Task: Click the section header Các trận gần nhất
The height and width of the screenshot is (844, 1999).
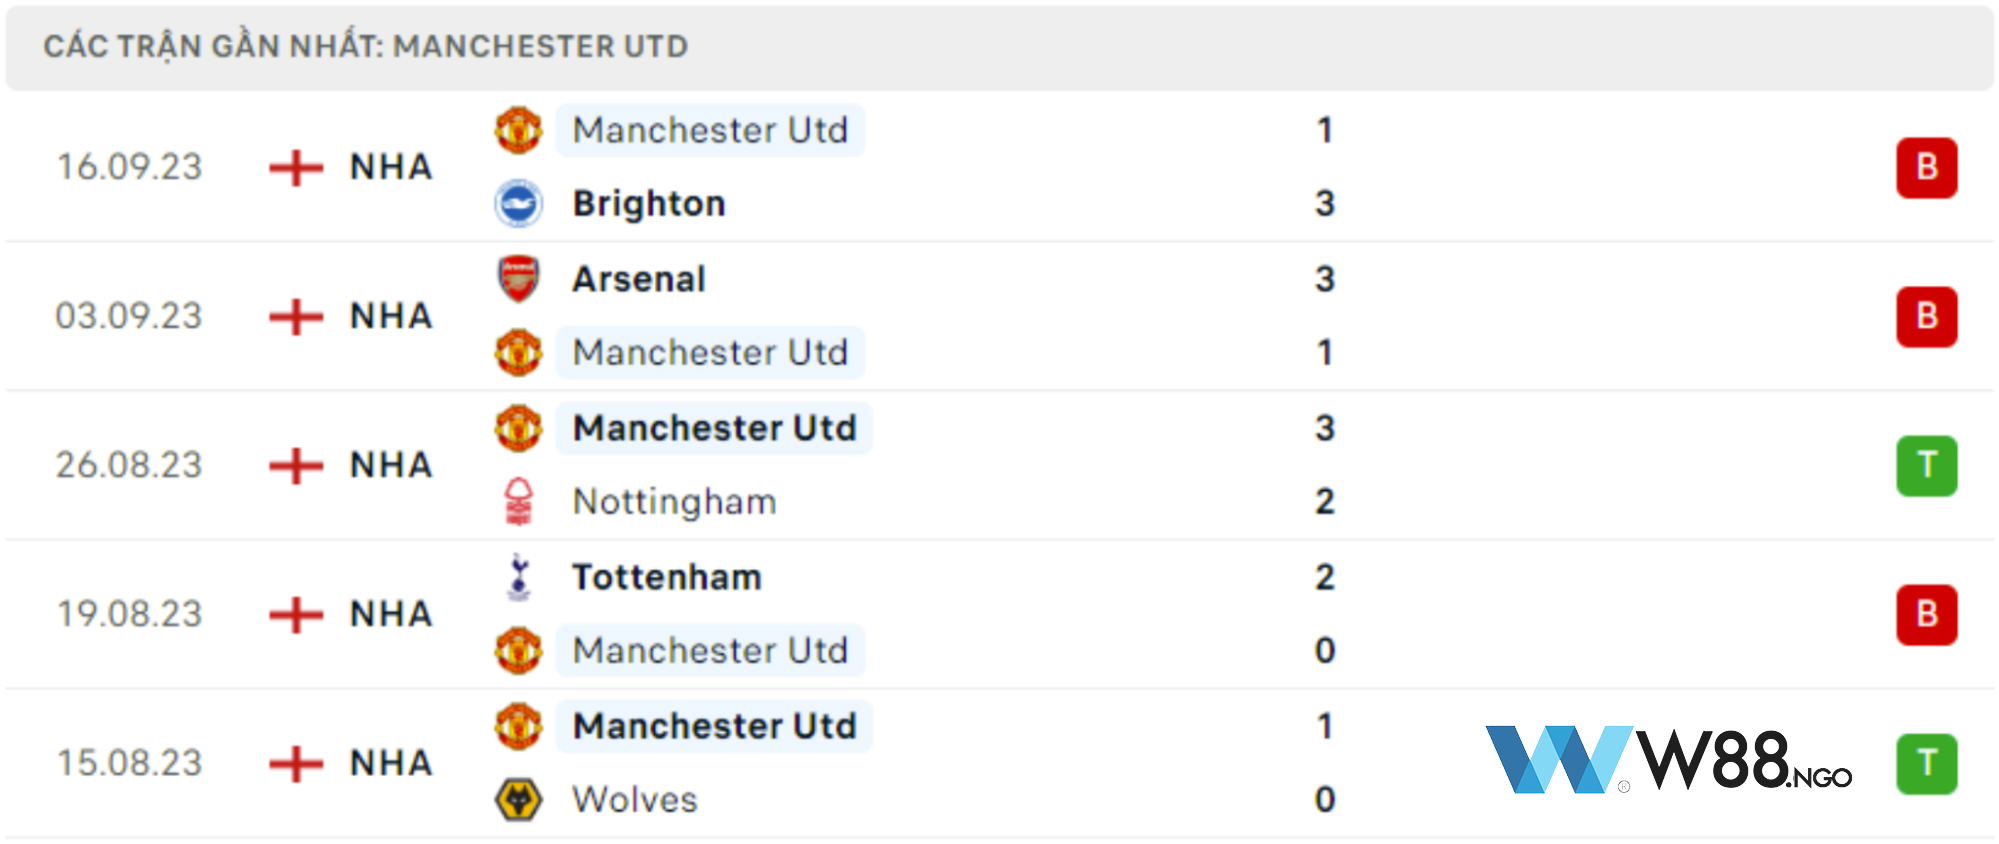Action: 366,47
